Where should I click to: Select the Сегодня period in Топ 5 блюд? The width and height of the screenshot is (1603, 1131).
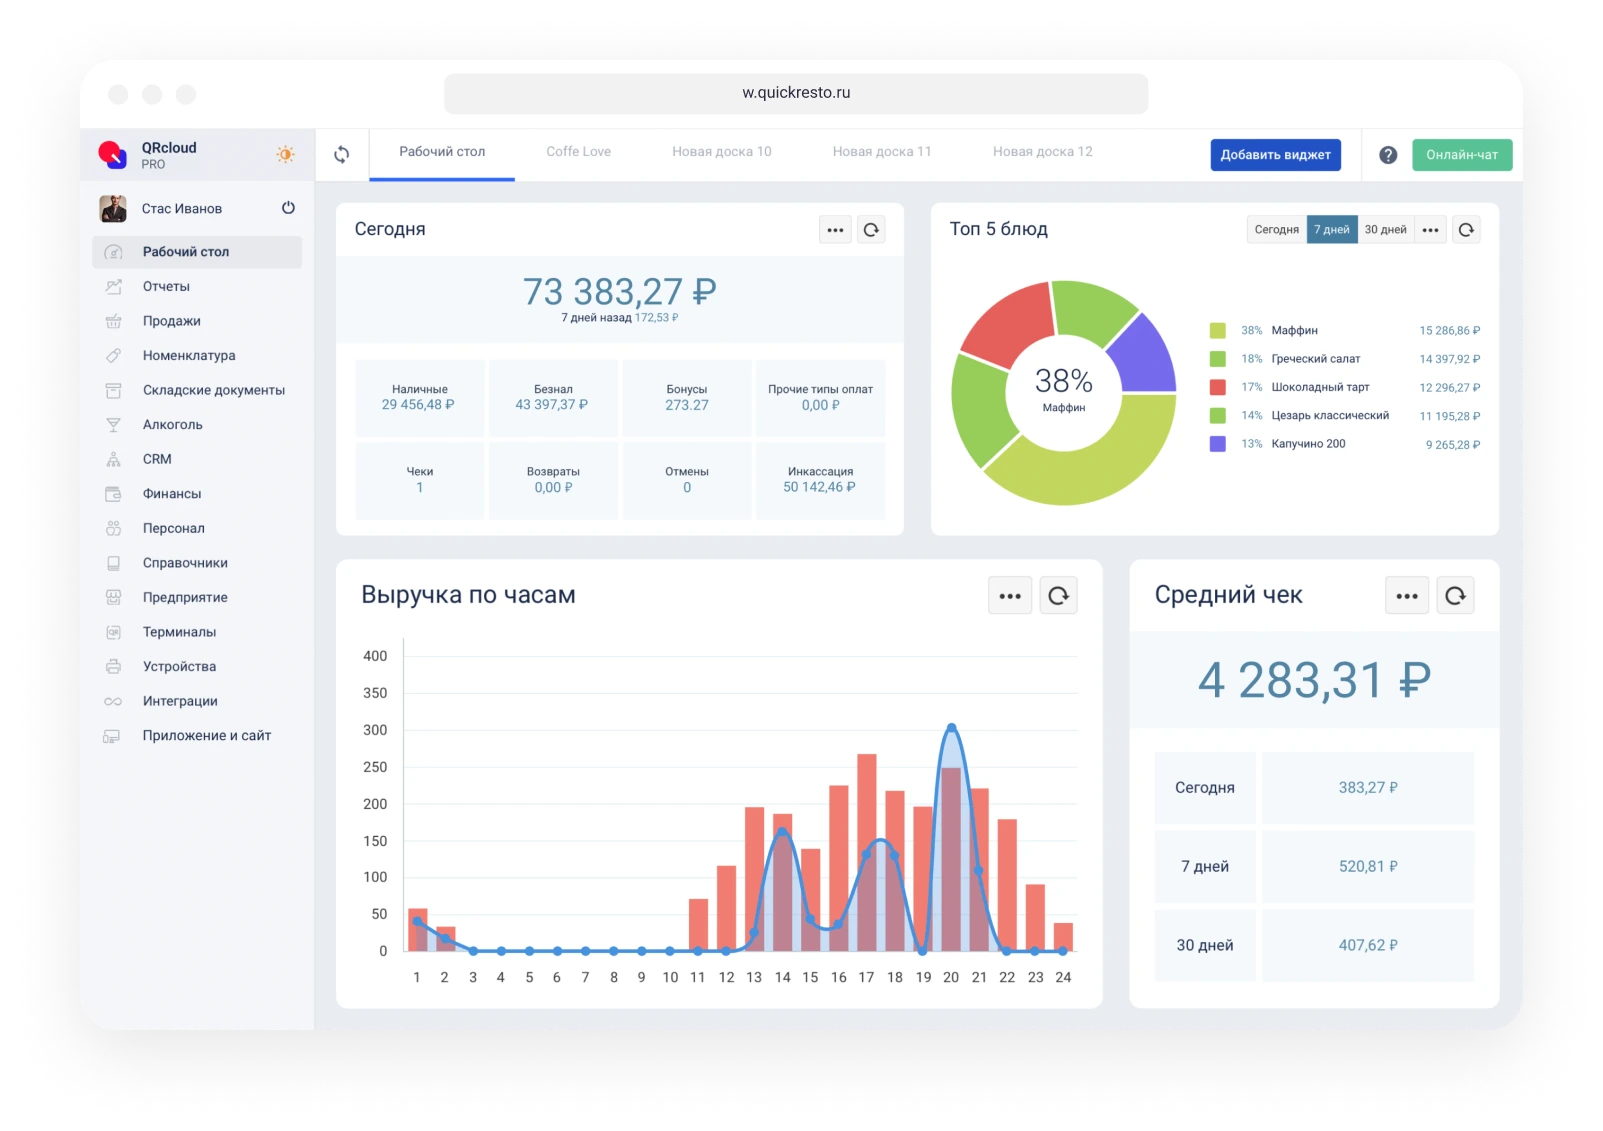click(x=1276, y=230)
